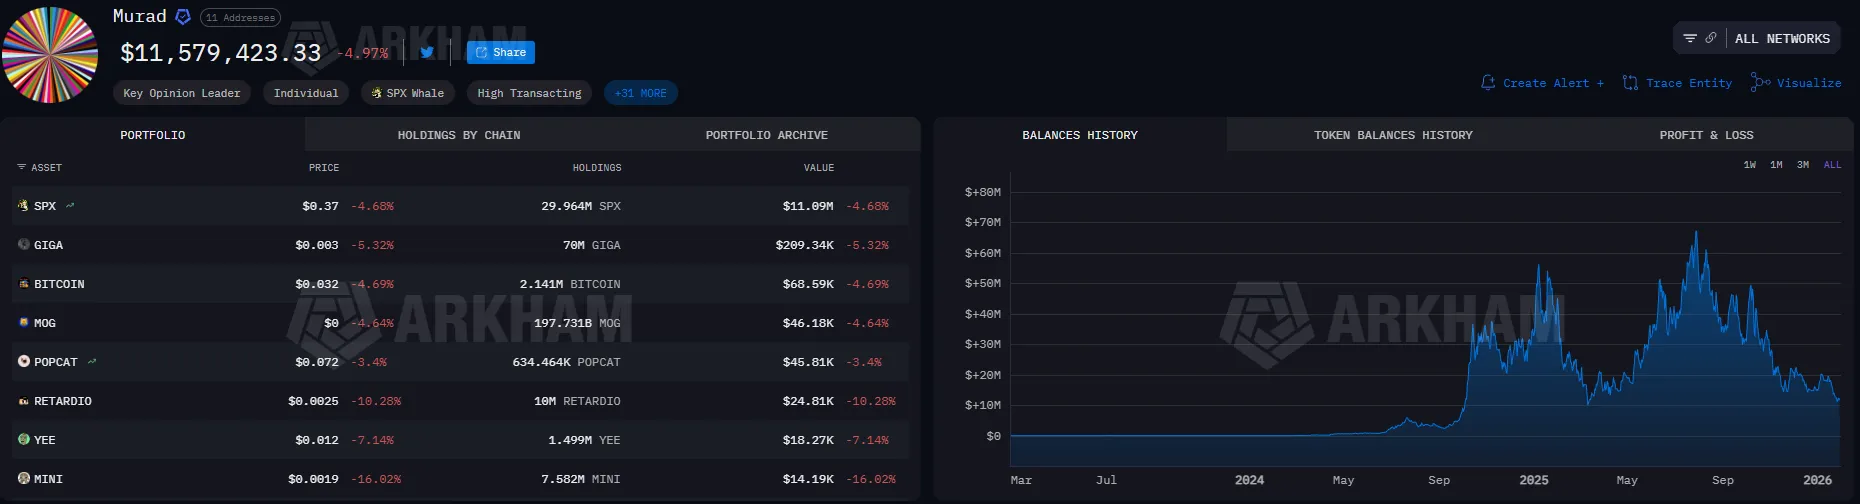Click the Visualize graph icon

(1760, 82)
